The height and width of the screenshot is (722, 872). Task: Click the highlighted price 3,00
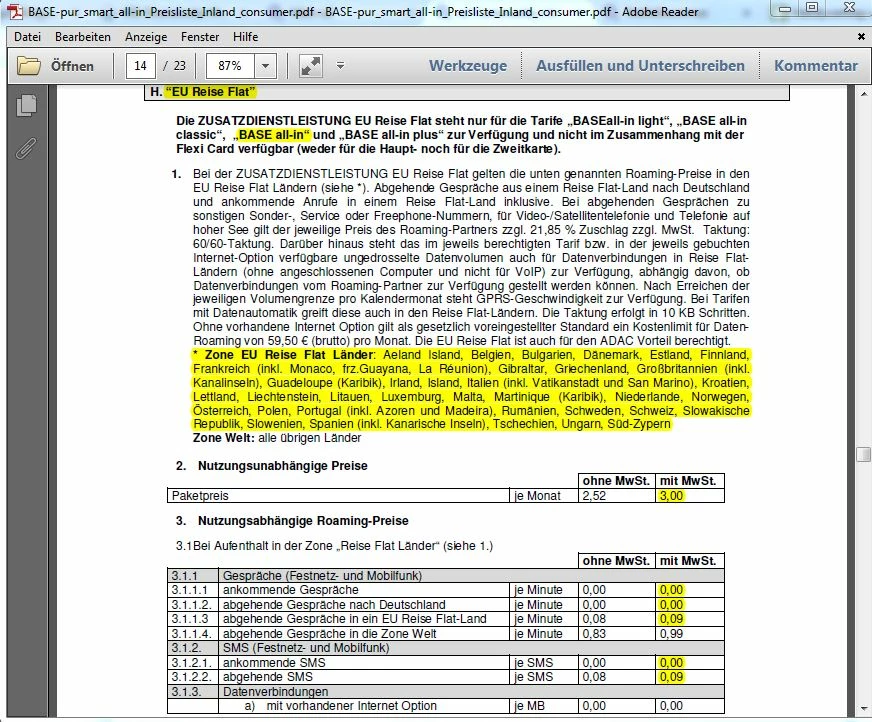click(671, 496)
